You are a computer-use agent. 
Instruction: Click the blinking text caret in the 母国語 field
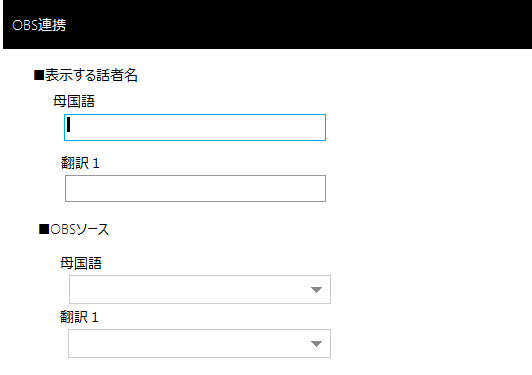pos(69,125)
